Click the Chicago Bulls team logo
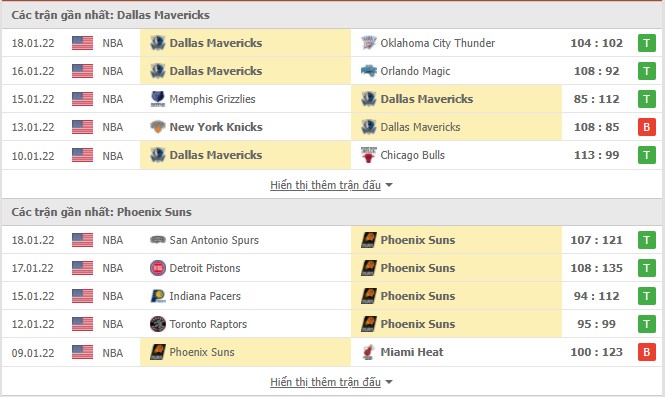This screenshot has height=397, width=665. coord(369,155)
